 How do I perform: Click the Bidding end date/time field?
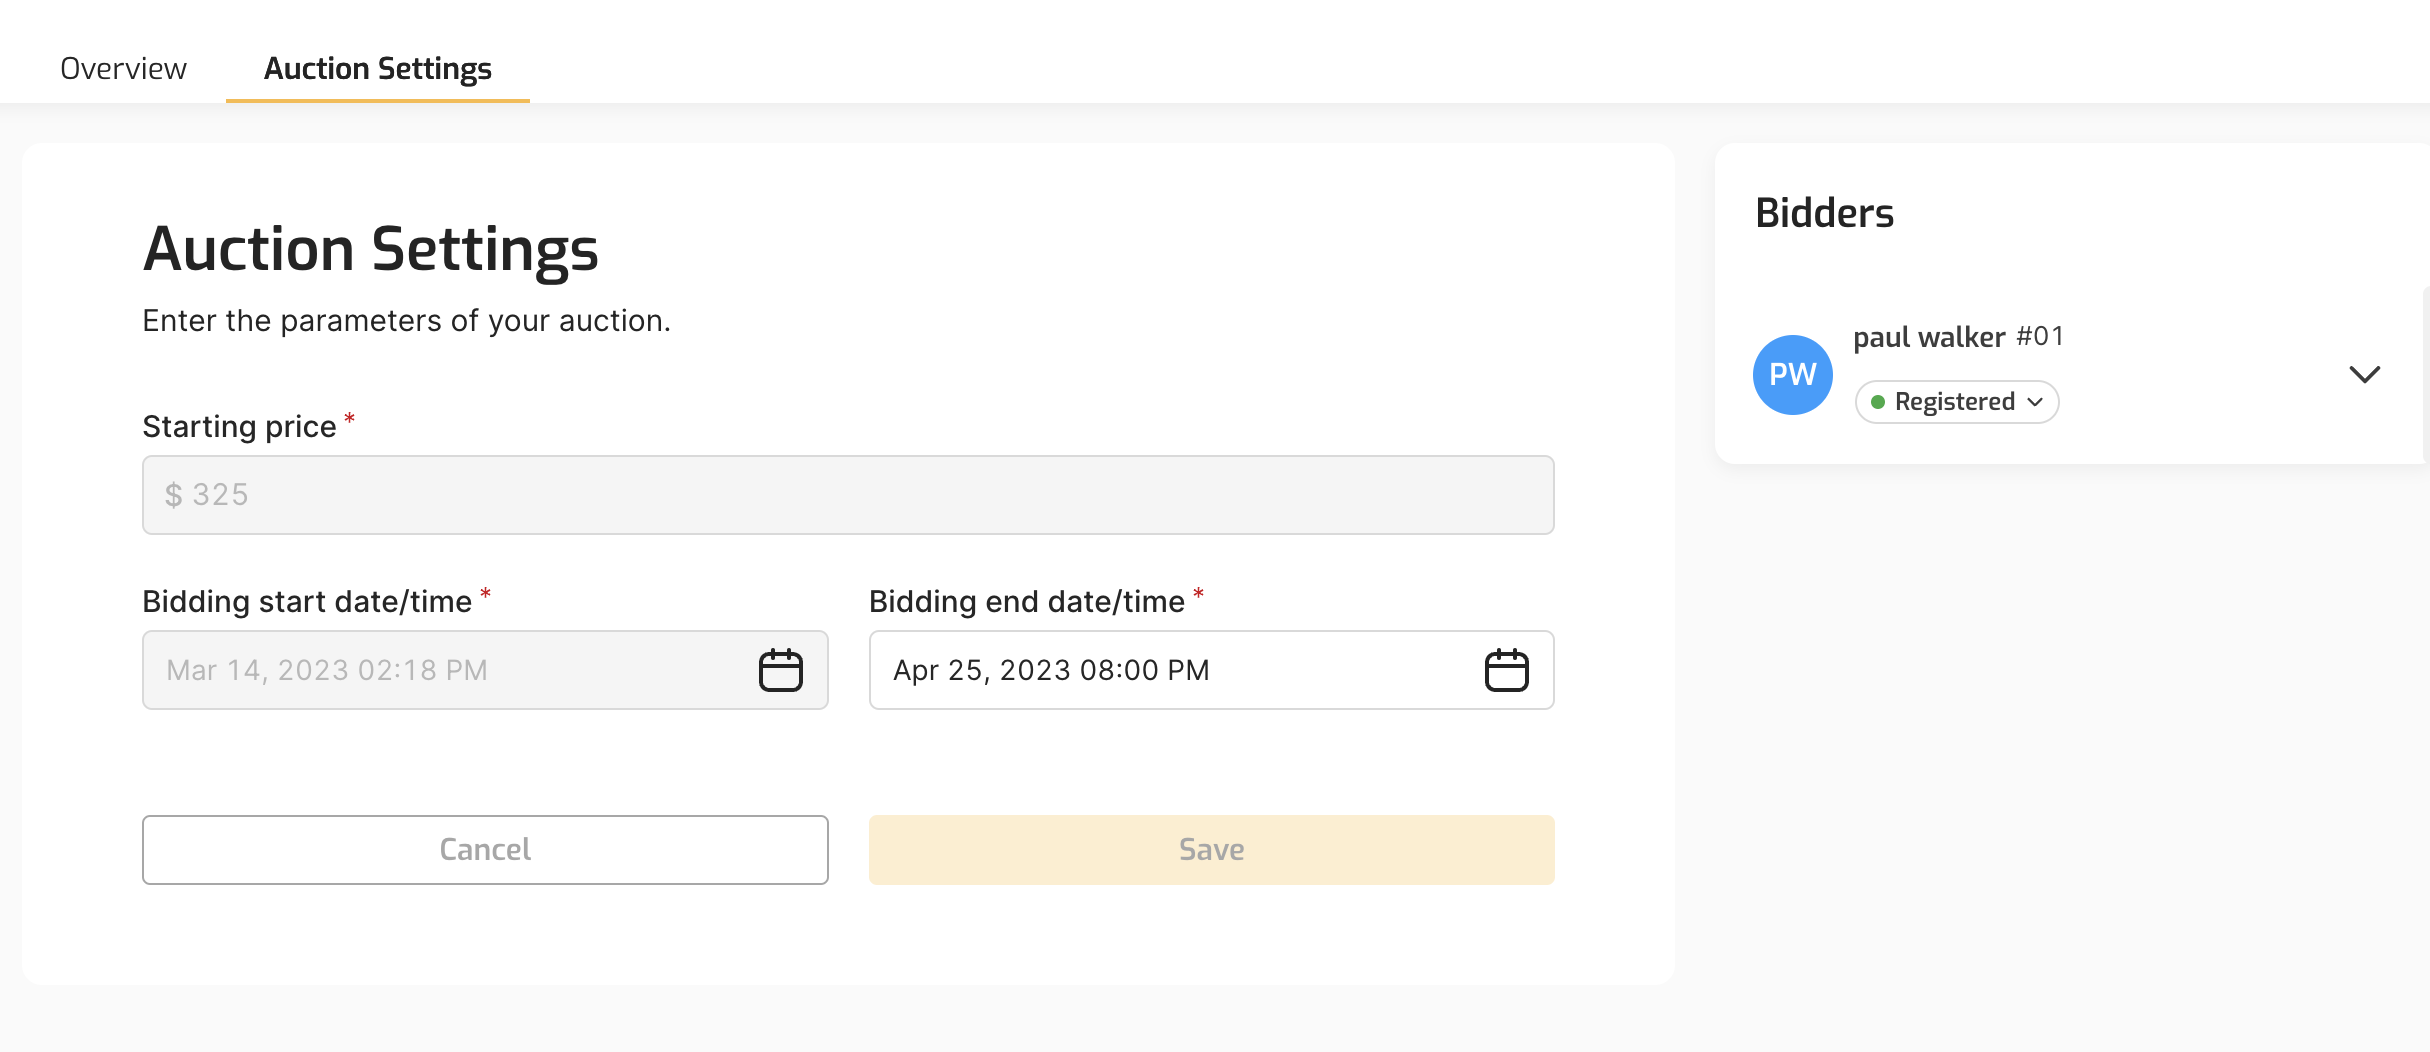(1170, 670)
